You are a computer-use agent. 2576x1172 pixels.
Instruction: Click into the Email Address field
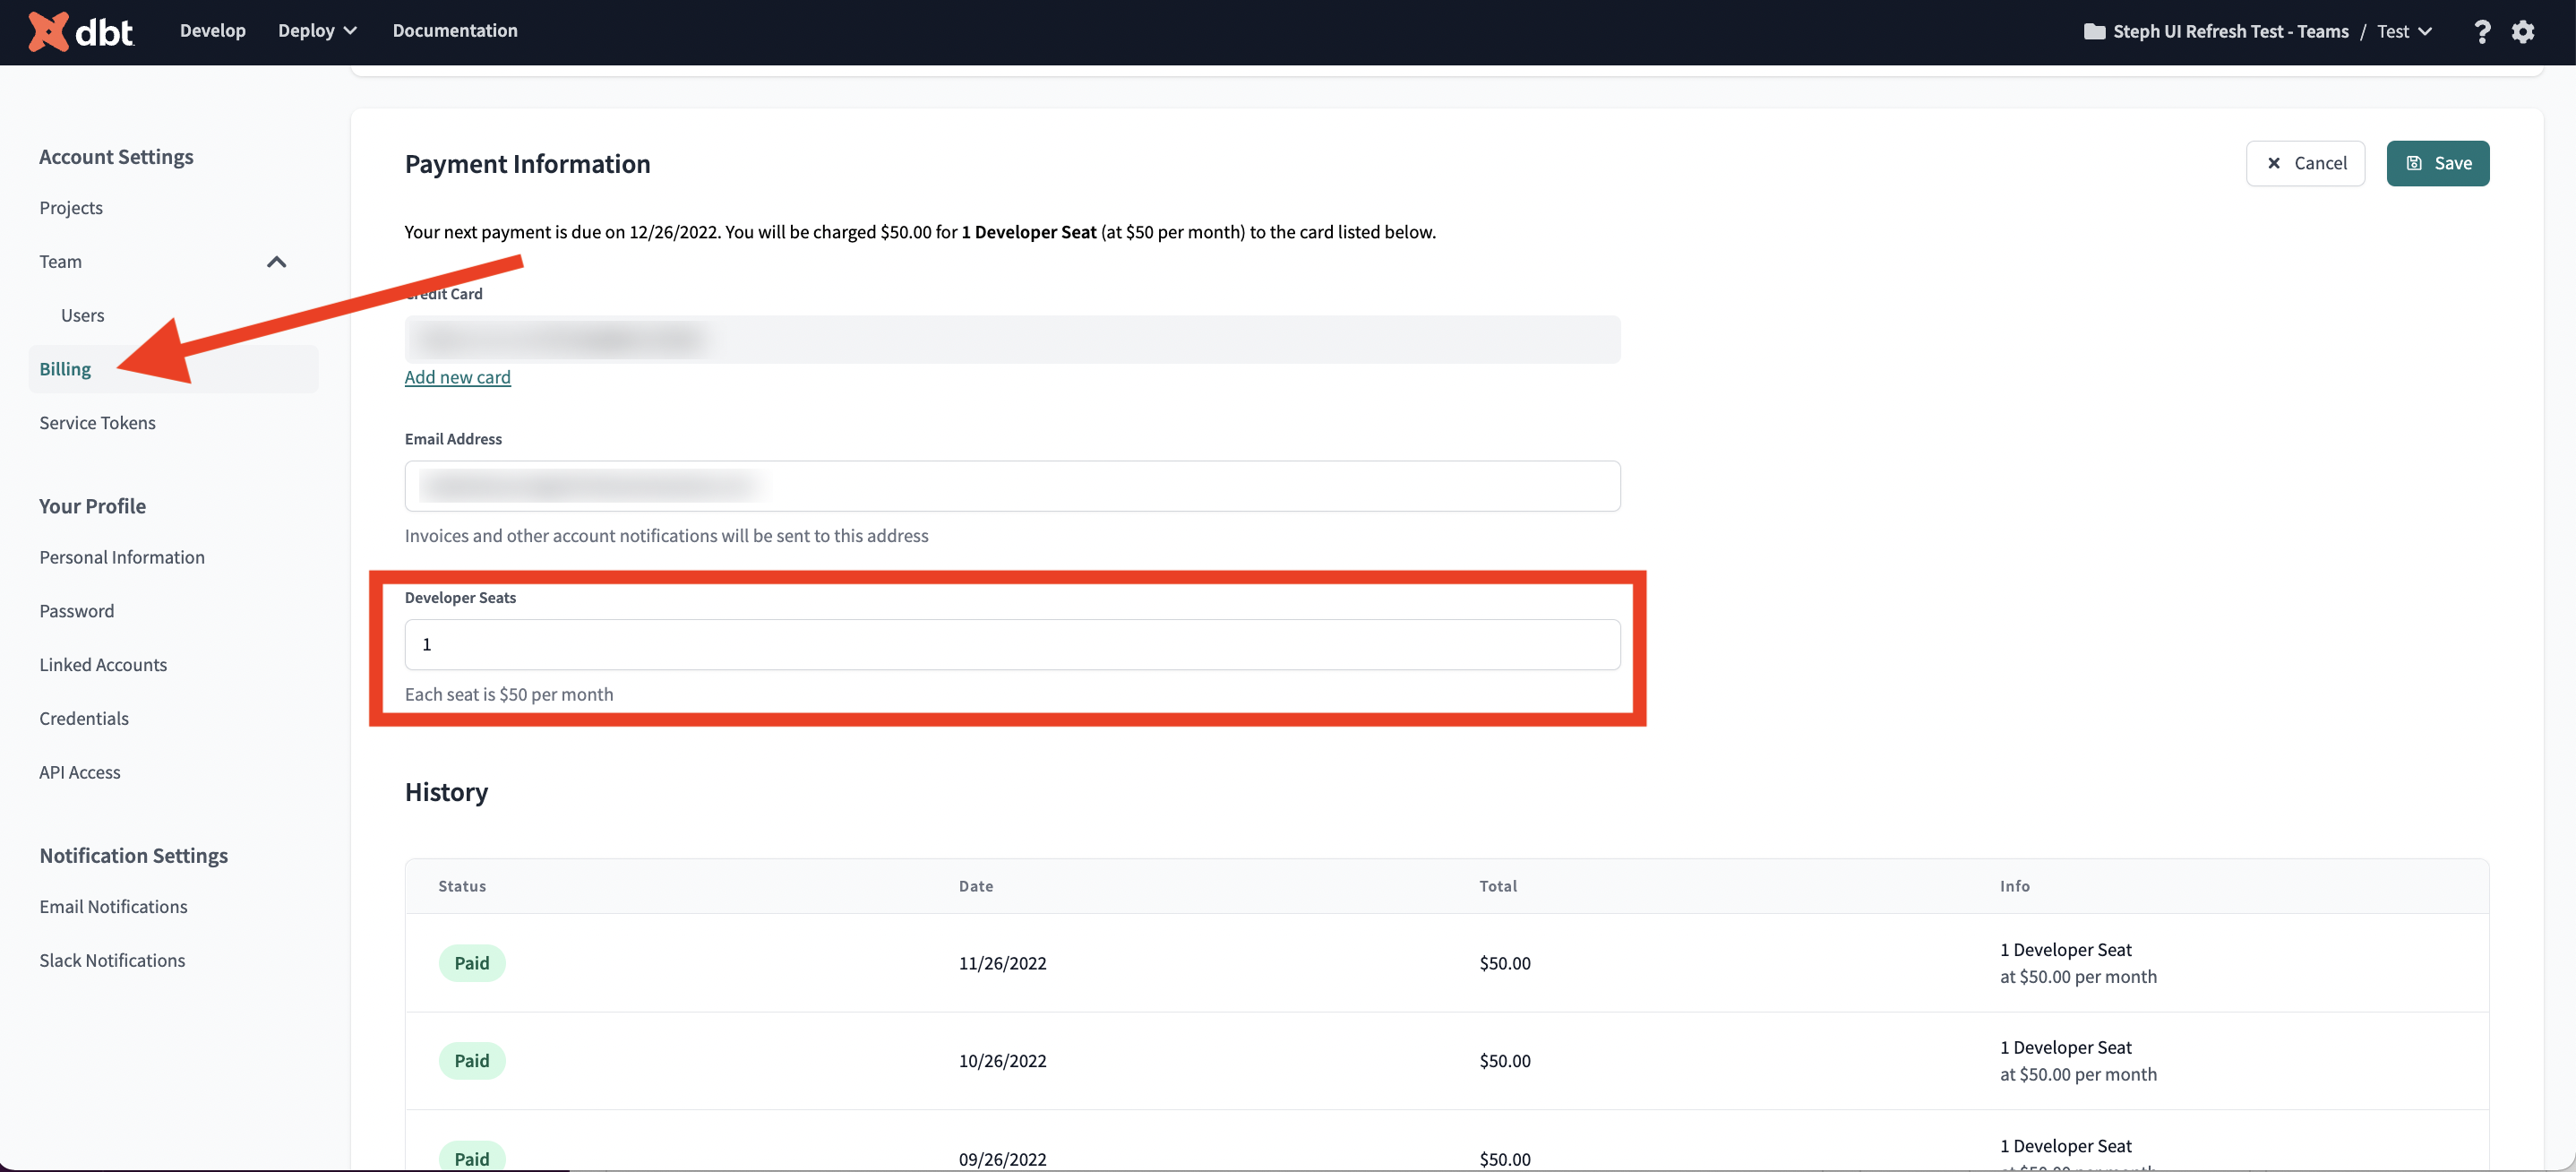click(1012, 486)
